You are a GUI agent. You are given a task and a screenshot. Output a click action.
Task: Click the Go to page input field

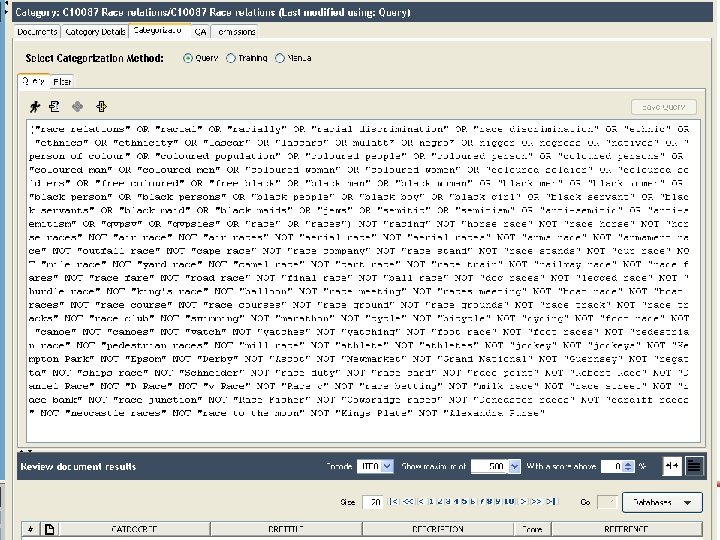(x=607, y=502)
